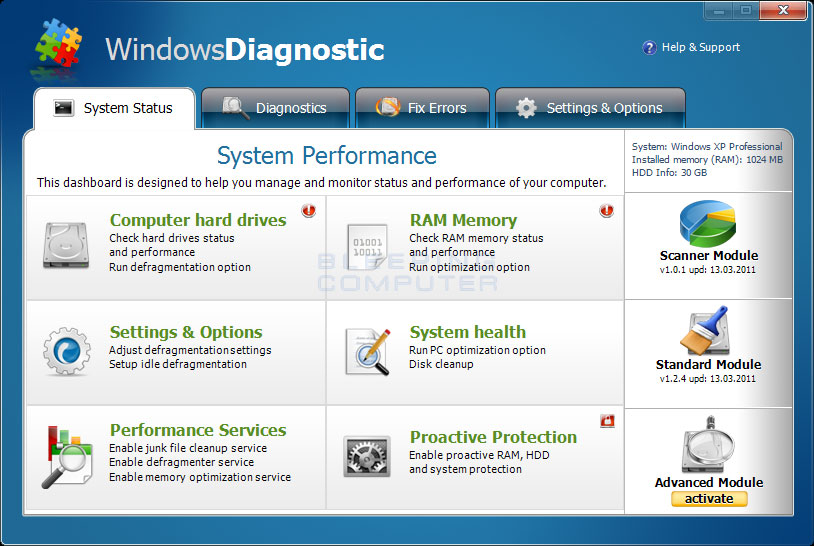Click 'Adjust defragmentation settings' text
This screenshot has width=814, height=546.
[190, 350]
